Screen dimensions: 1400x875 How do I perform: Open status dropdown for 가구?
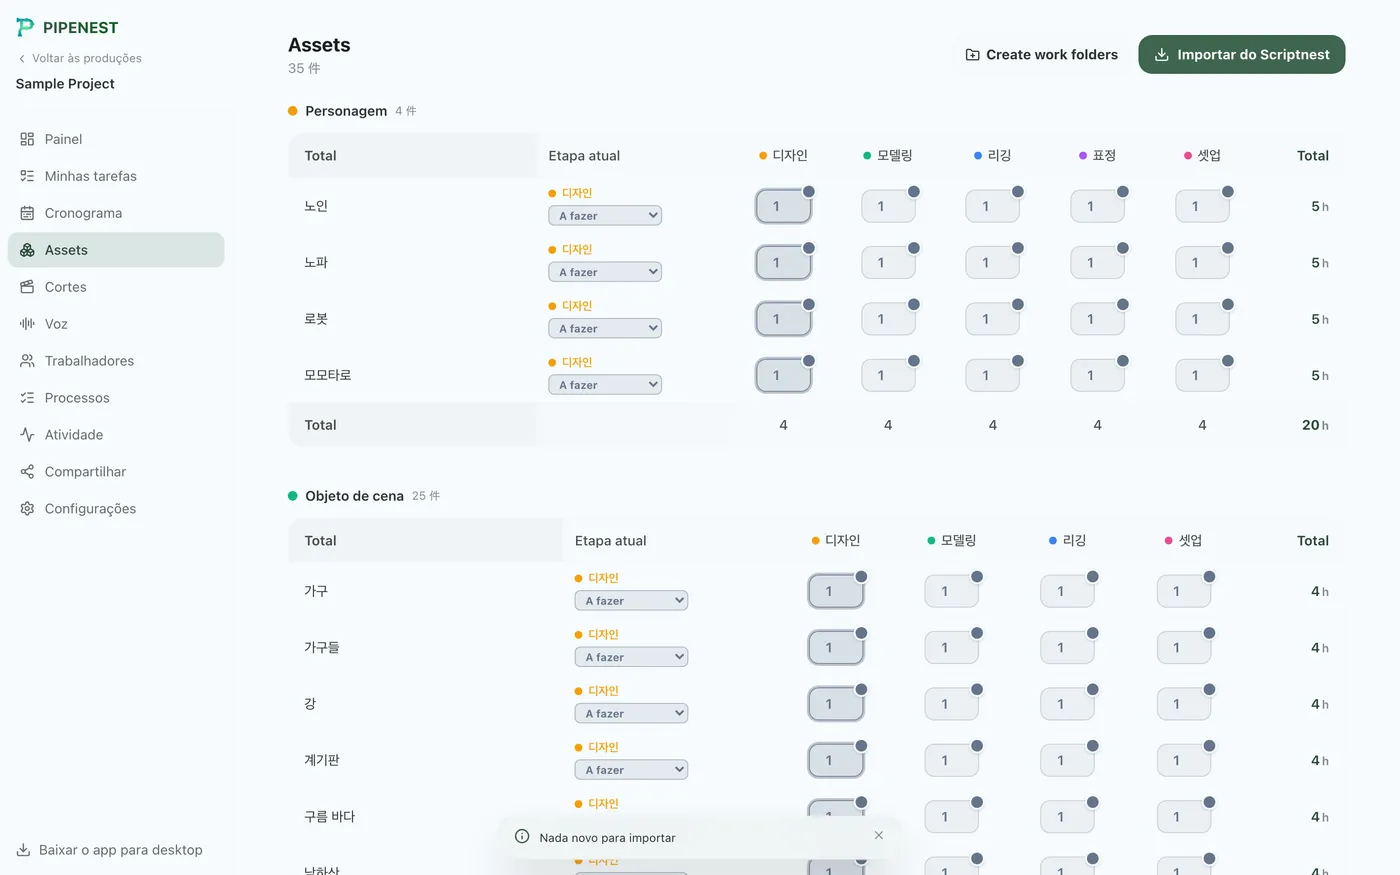coord(631,601)
